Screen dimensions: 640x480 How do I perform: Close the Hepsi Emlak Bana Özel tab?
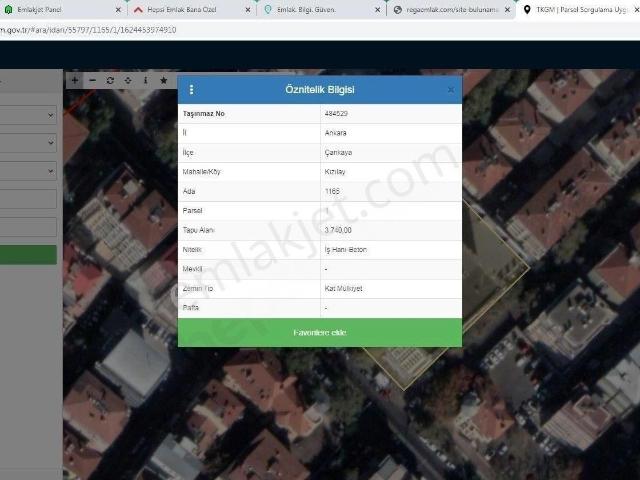(x=248, y=9)
